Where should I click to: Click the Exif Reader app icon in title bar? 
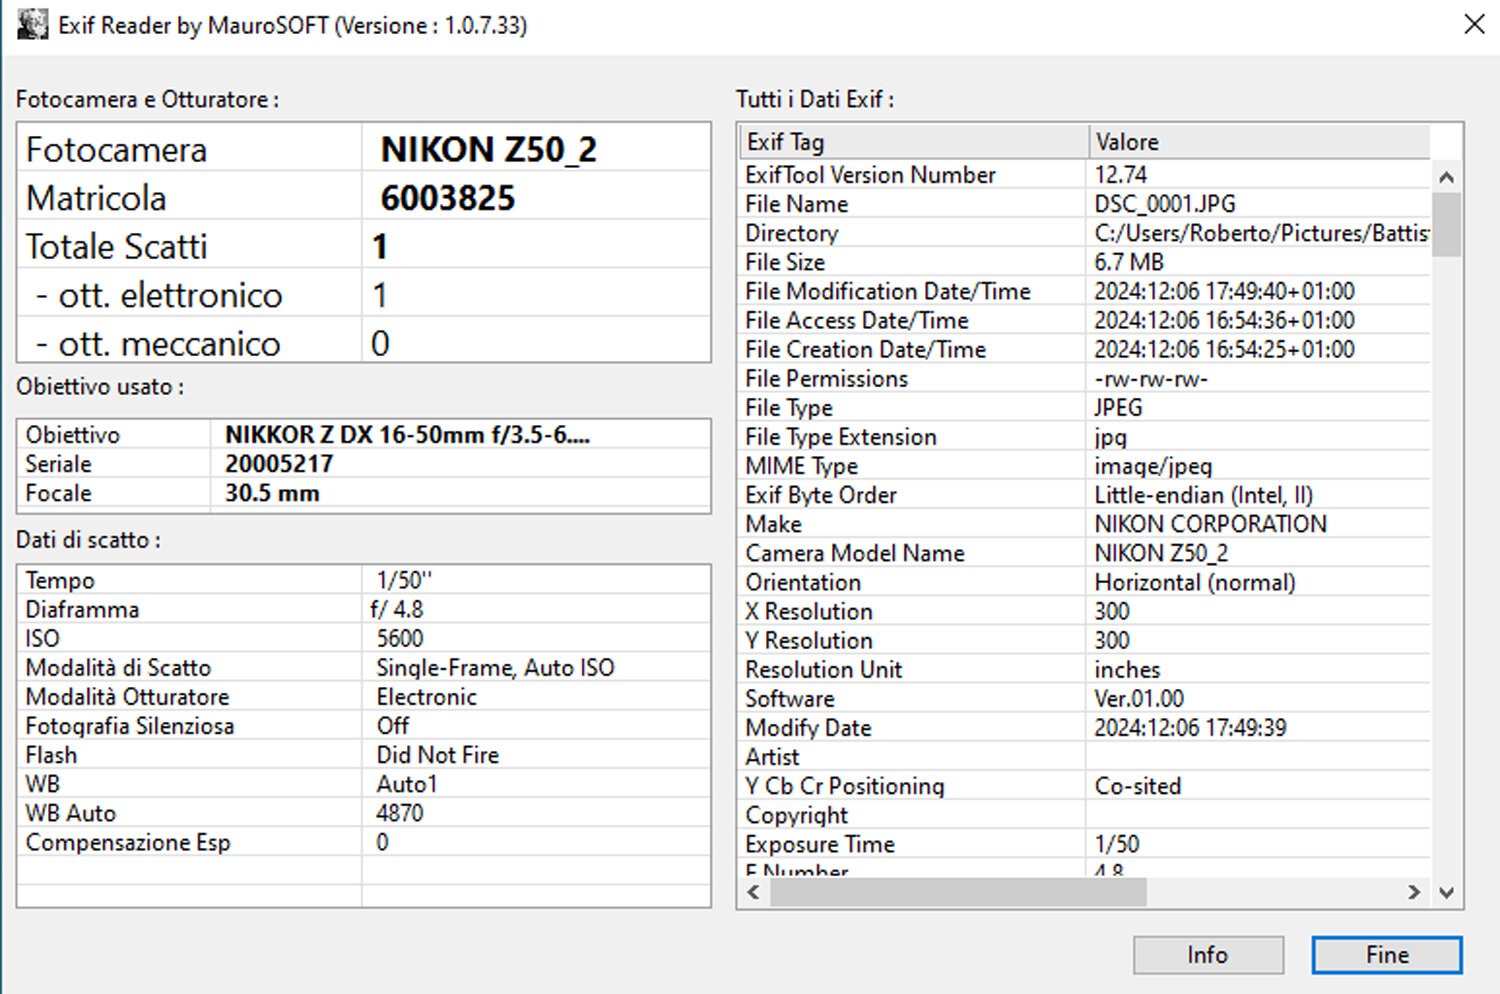pyautogui.click(x=32, y=25)
